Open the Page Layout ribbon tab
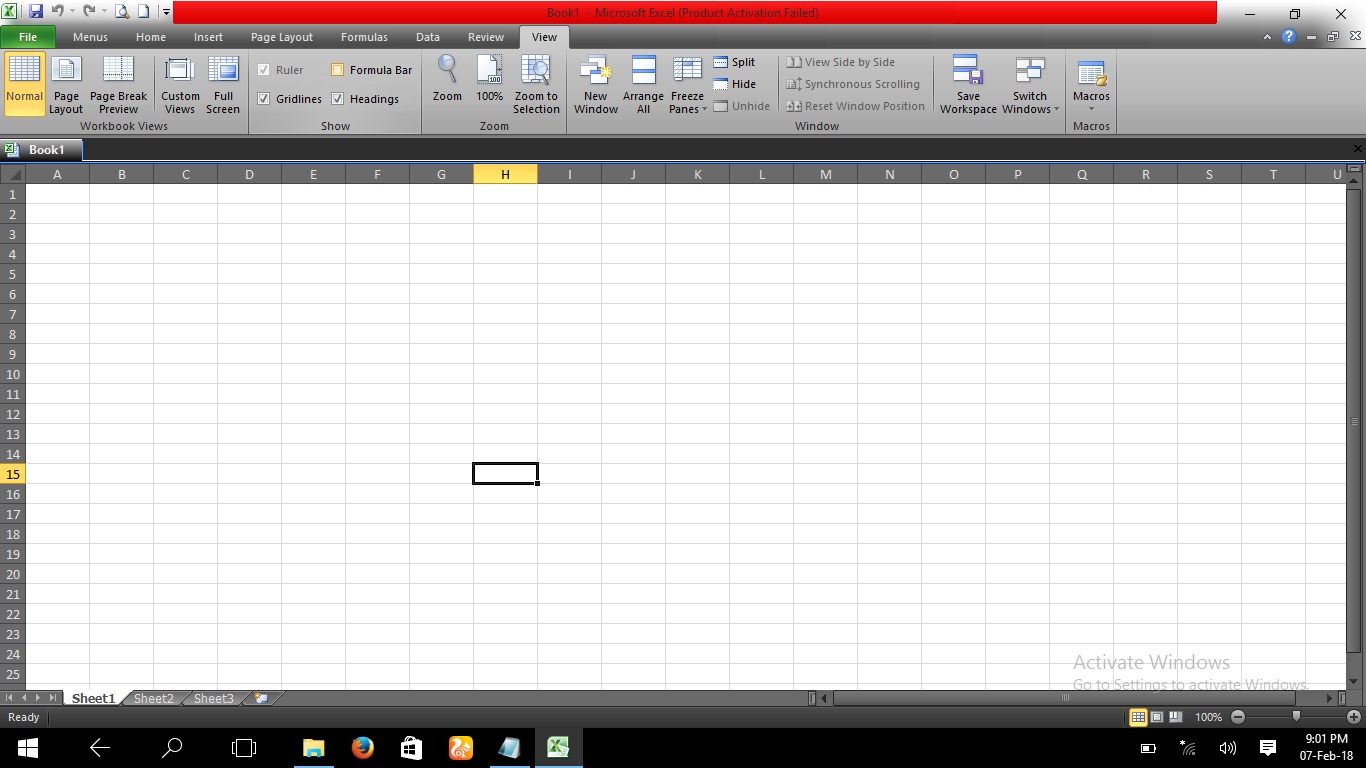The height and width of the screenshot is (768, 1366). (282, 37)
